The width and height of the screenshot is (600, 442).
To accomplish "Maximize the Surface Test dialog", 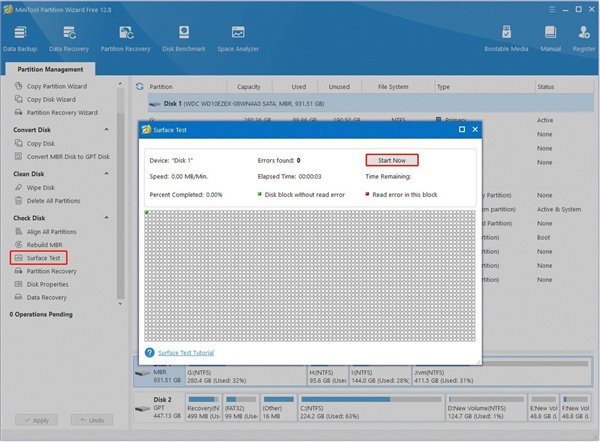I will pos(462,130).
